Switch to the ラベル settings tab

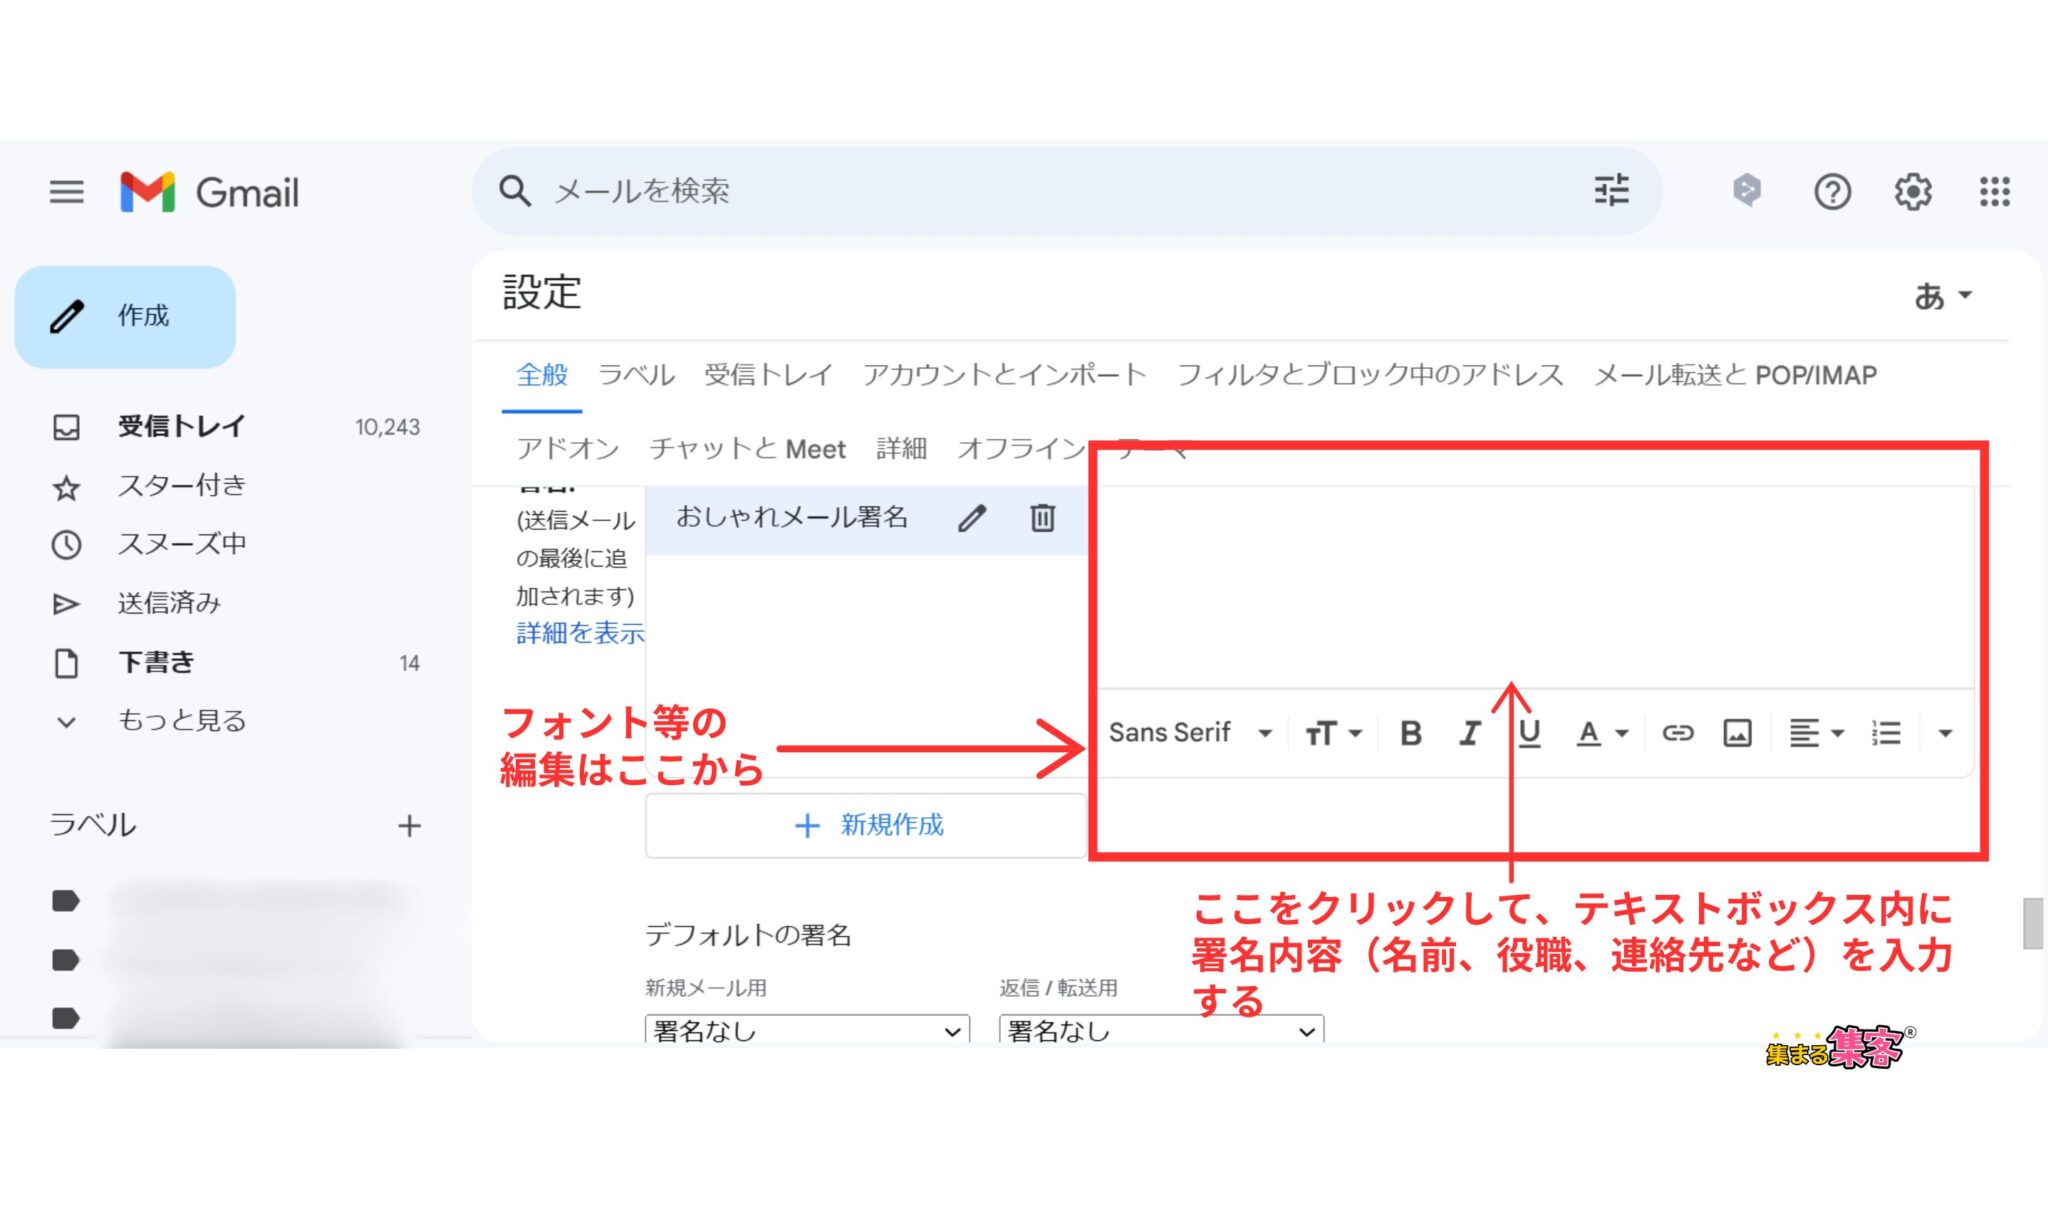click(636, 375)
